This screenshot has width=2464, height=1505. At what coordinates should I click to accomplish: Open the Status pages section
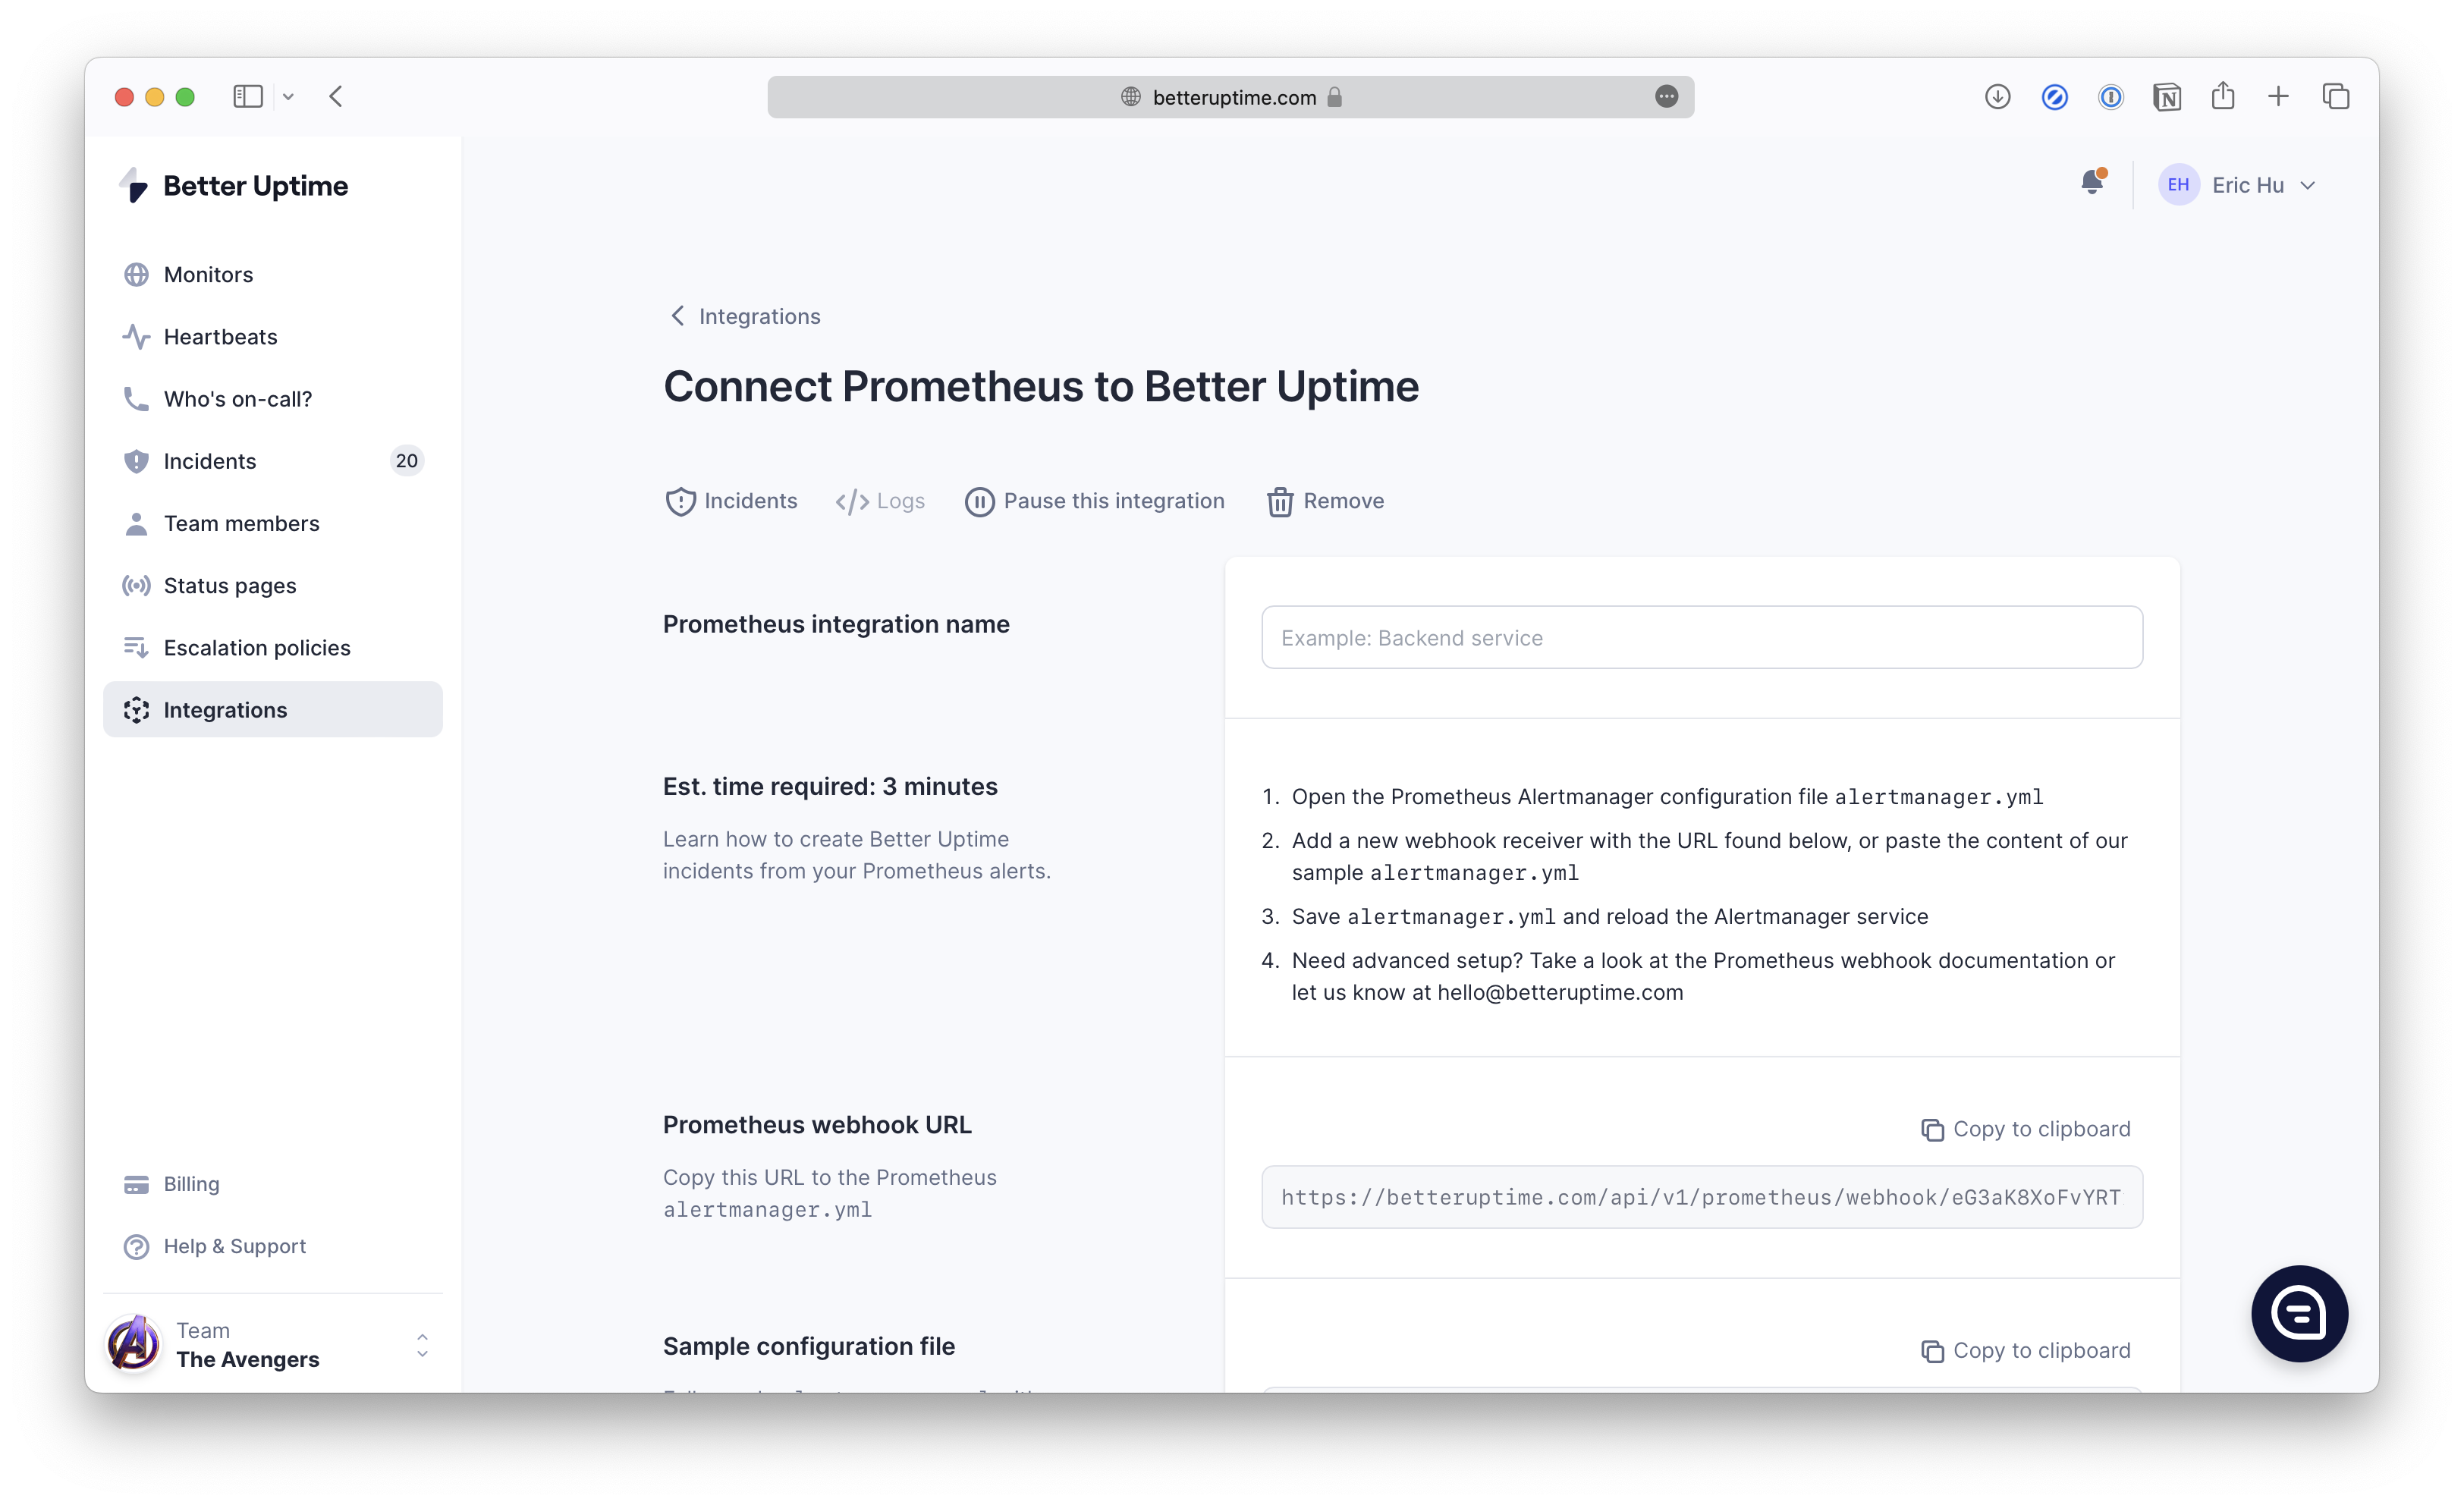(x=229, y=585)
